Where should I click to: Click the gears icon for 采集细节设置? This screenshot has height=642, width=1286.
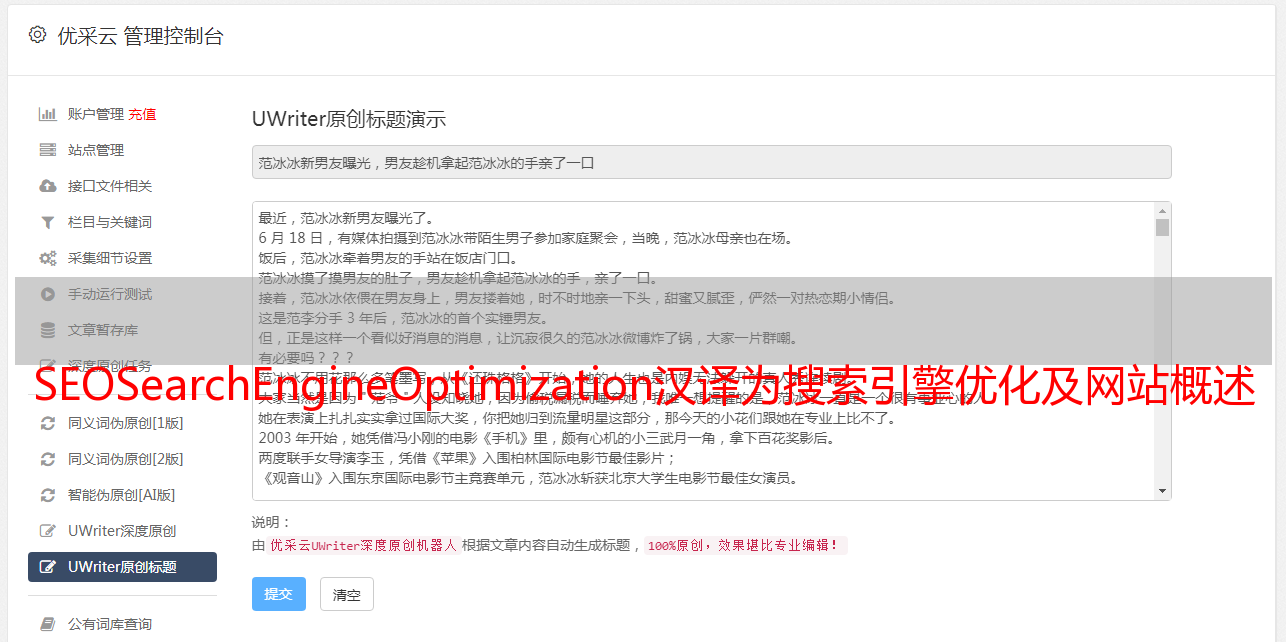(x=47, y=258)
